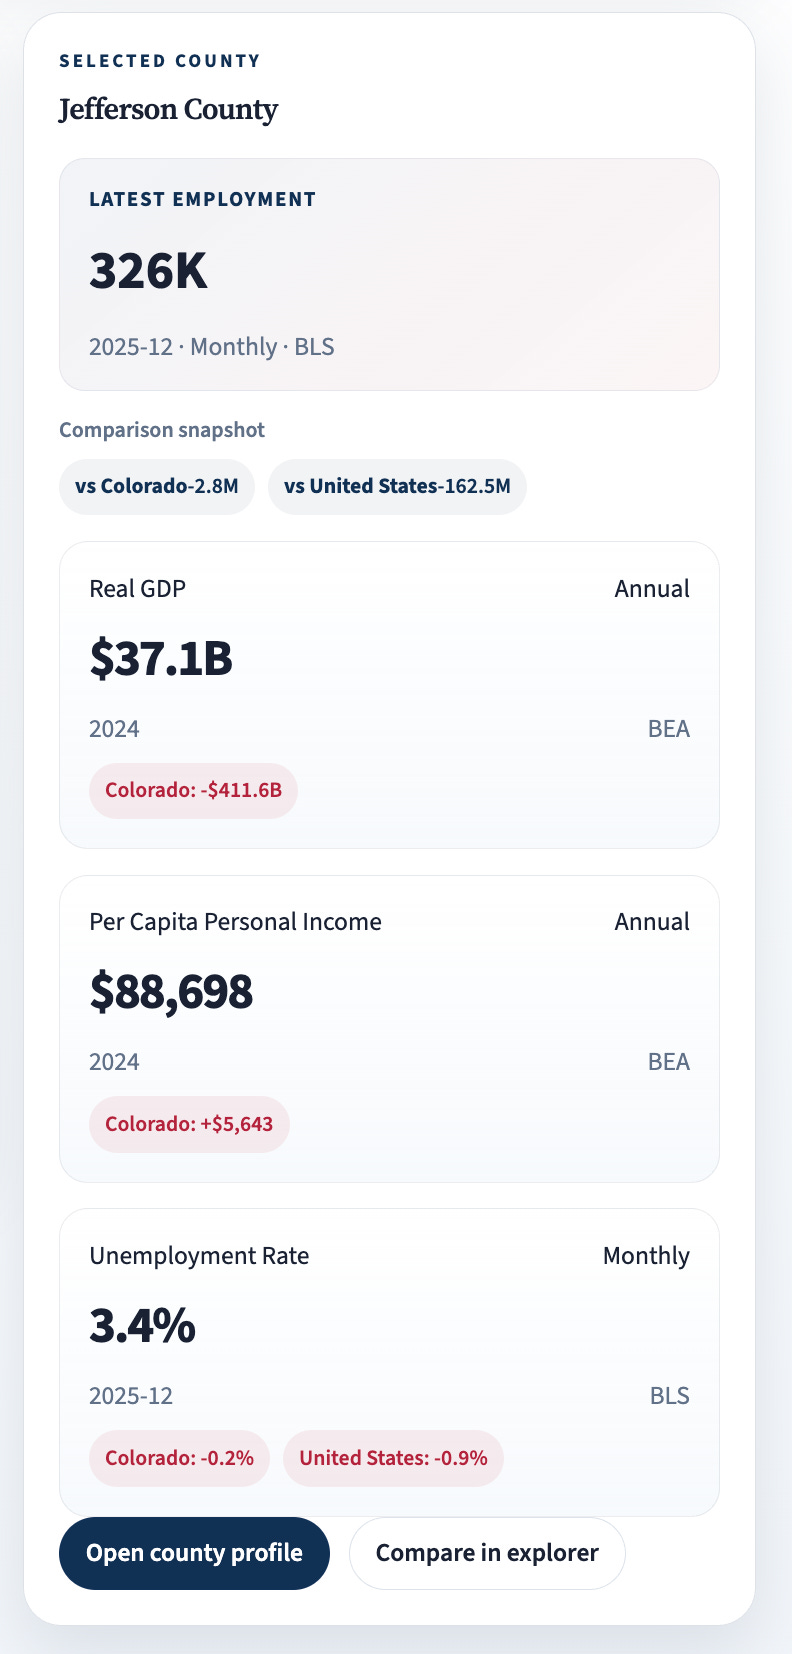
Task: Click the United States -0.9% badge
Action: click(x=393, y=1458)
